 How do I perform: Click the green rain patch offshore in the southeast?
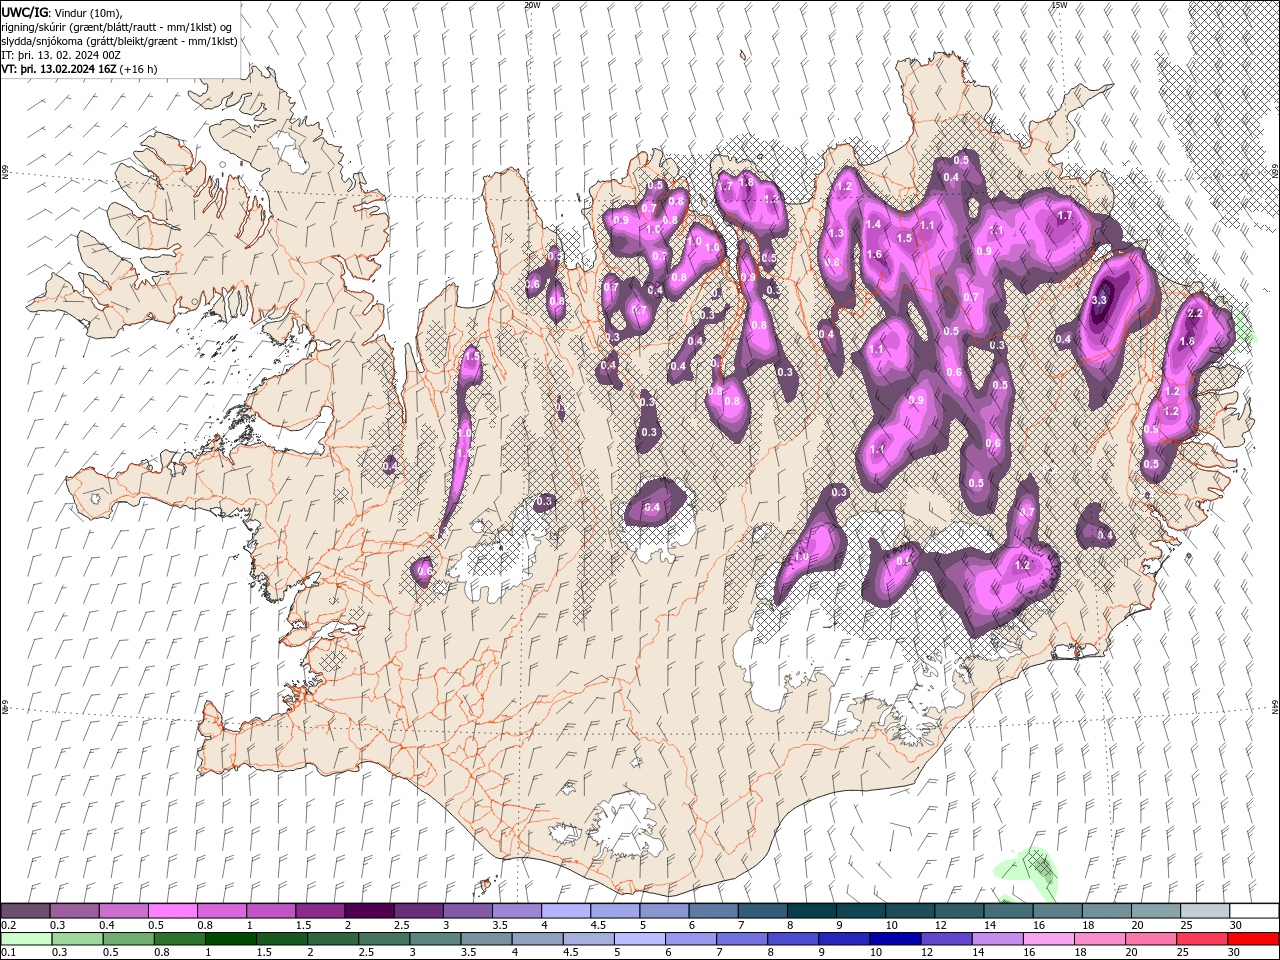(1030, 874)
